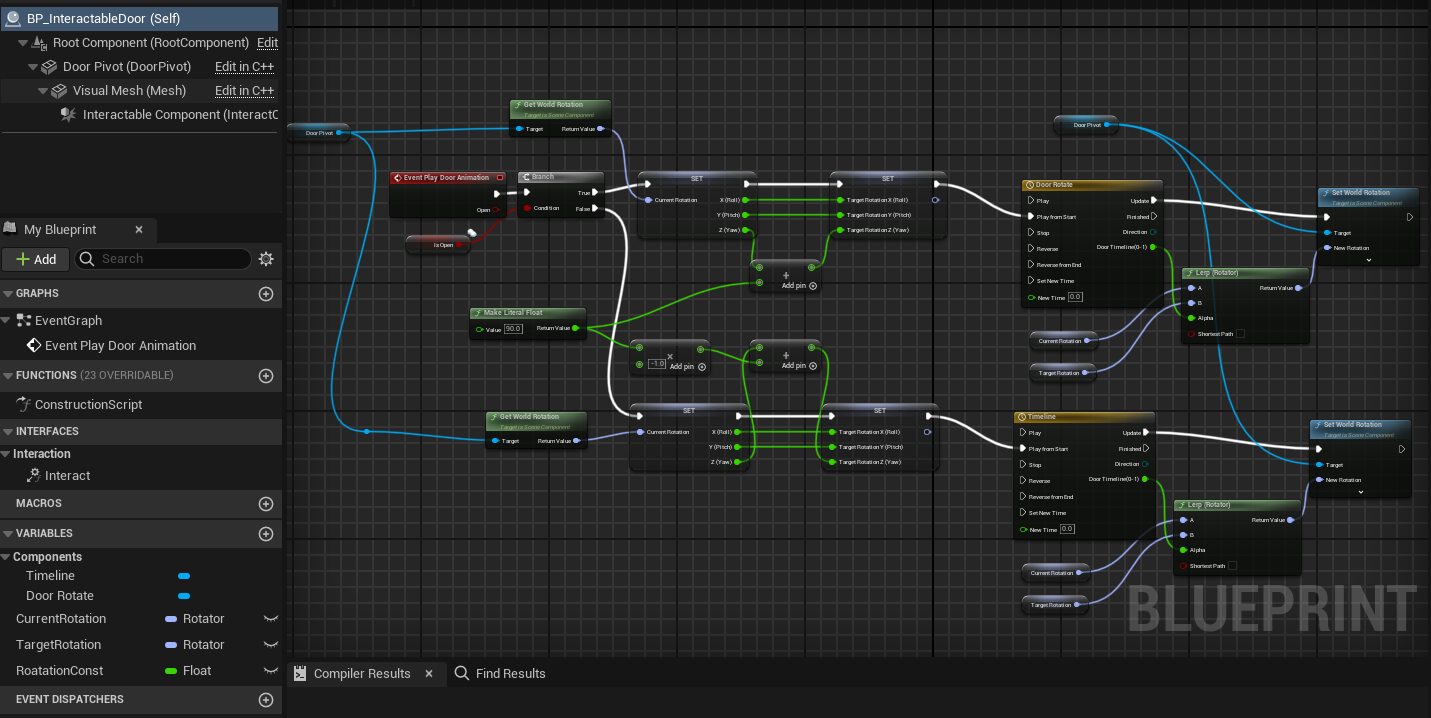Click the My Blueprint book icon
The height and width of the screenshot is (718, 1431).
point(10,230)
